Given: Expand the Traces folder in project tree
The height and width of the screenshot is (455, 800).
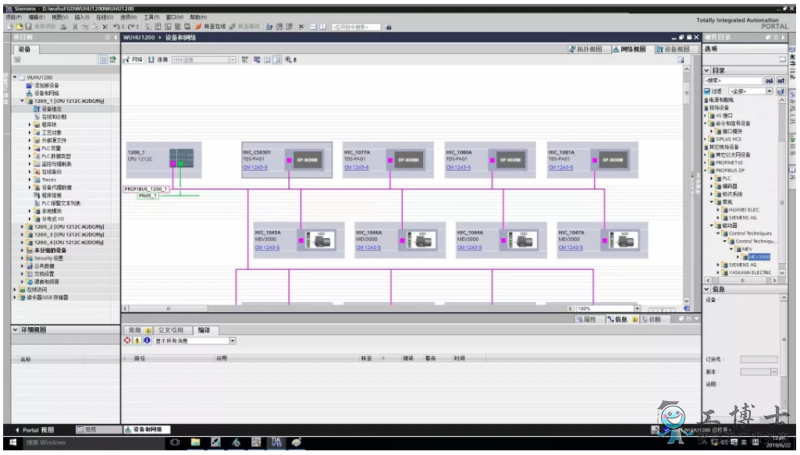Looking at the screenshot, I should pos(29,180).
